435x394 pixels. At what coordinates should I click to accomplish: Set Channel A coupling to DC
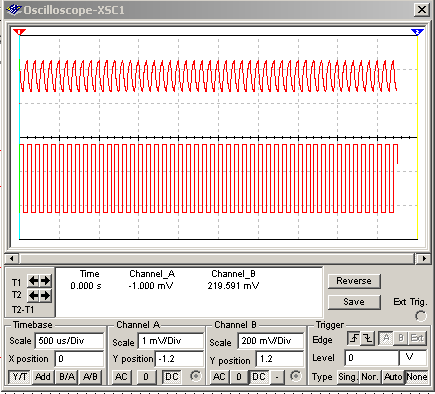(x=172, y=377)
